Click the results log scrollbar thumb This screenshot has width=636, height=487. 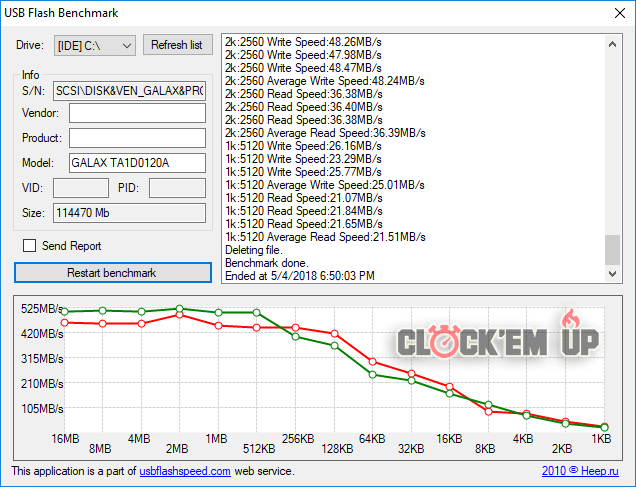click(x=612, y=249)
